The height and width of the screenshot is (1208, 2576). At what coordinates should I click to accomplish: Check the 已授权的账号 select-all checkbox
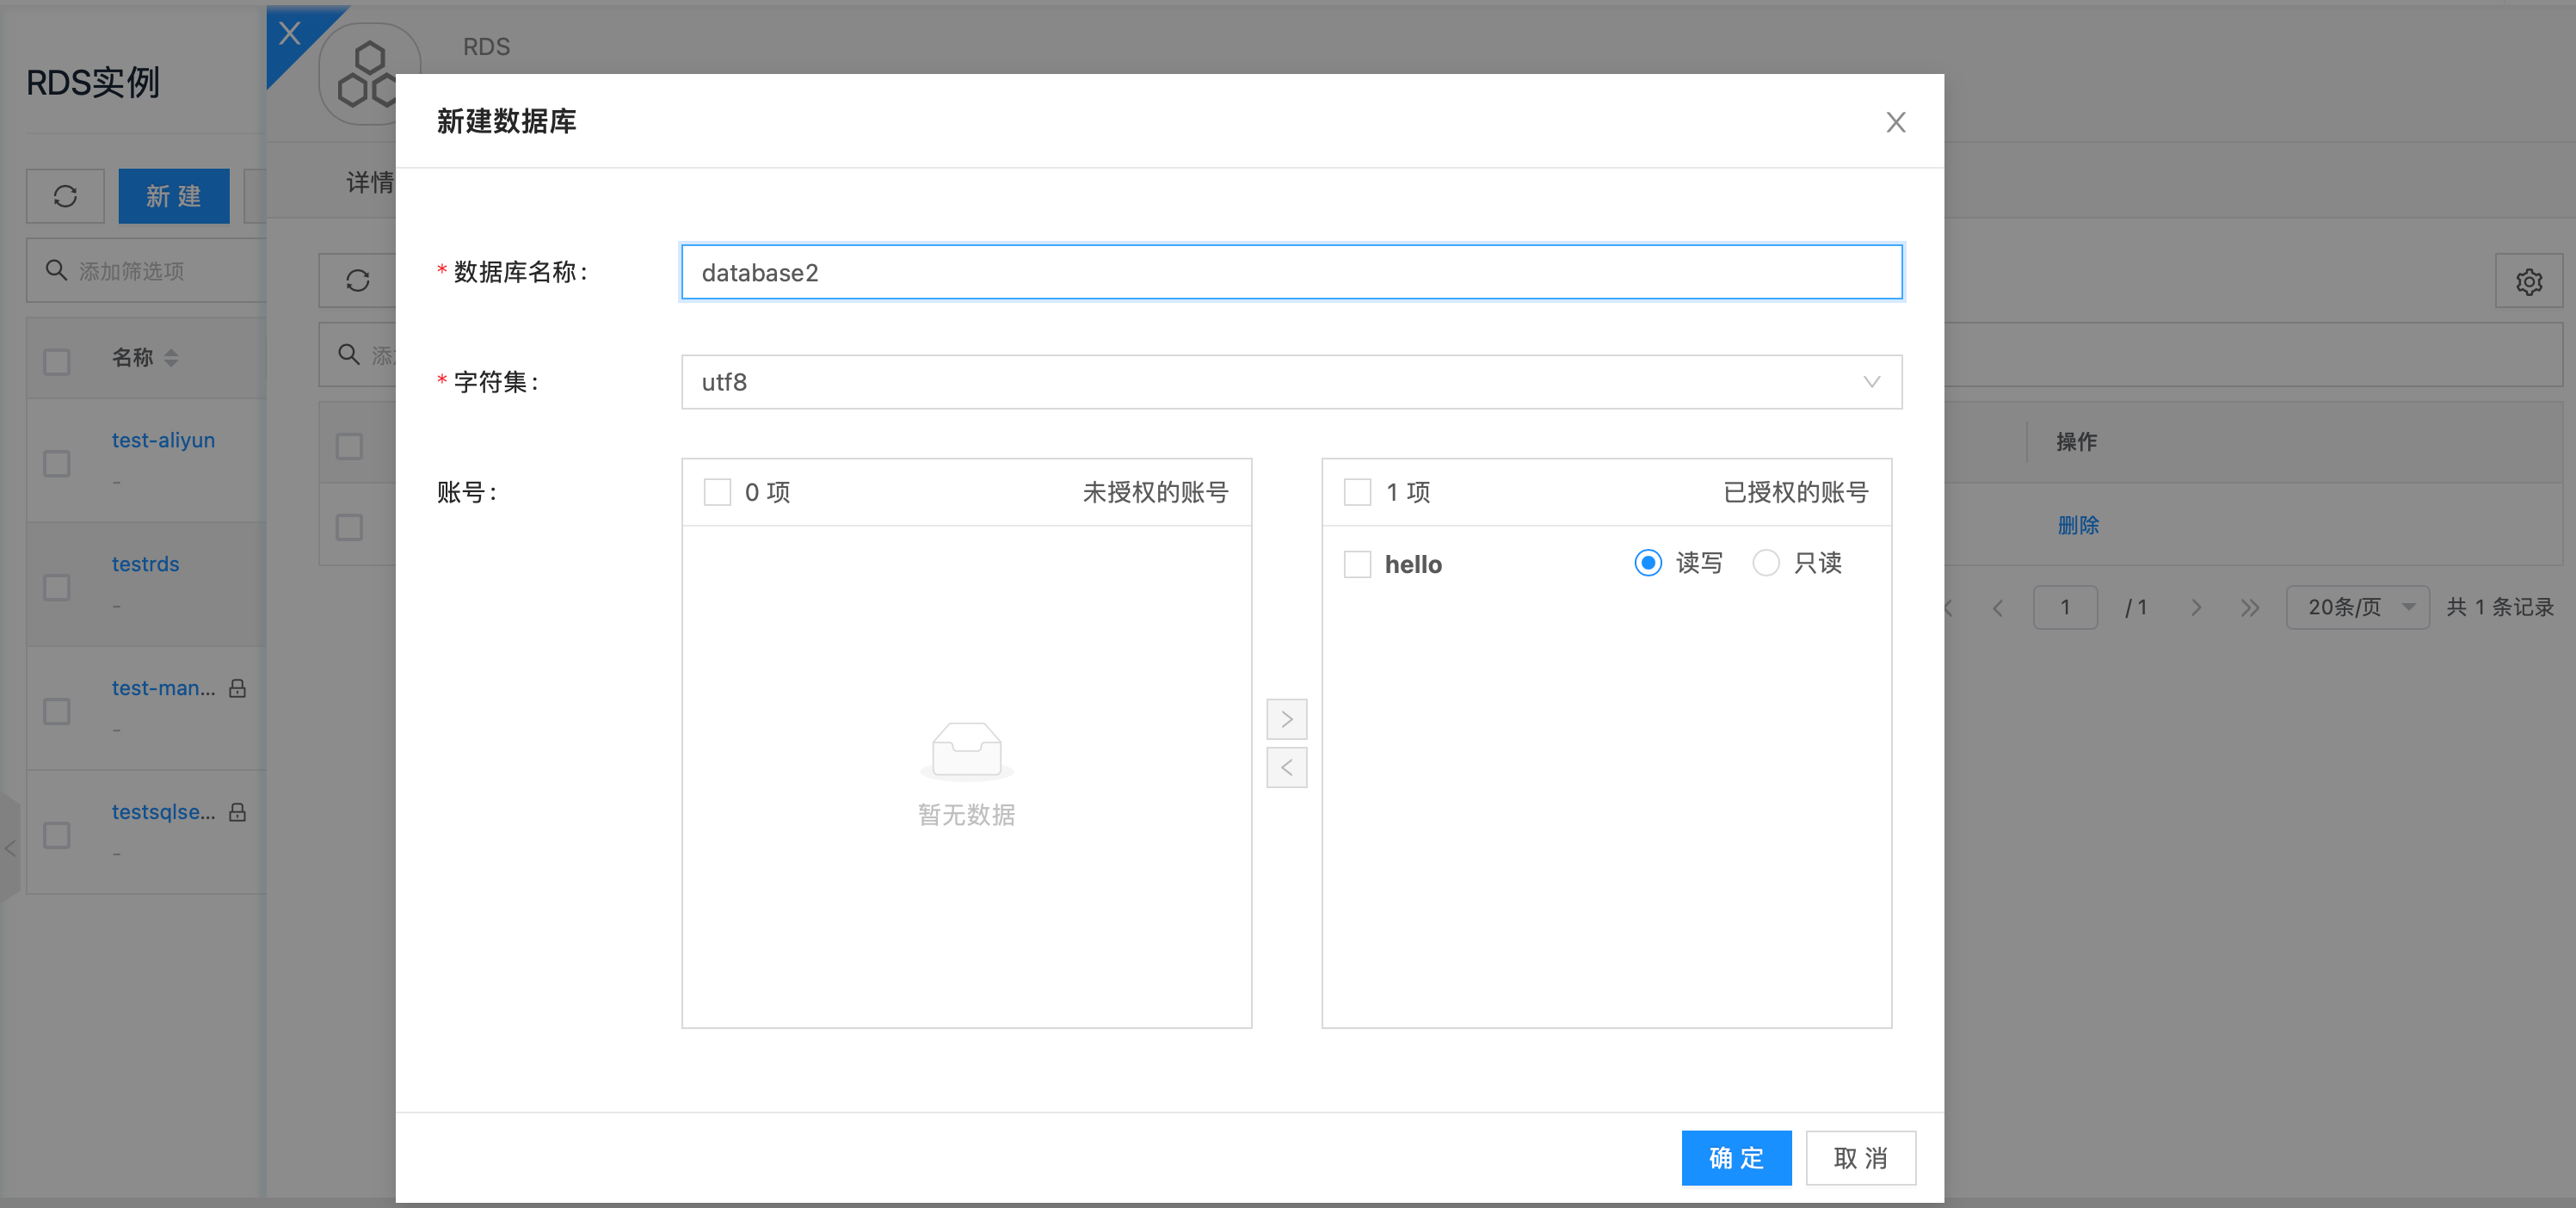pyautogui.click(x=1357, y=492)
